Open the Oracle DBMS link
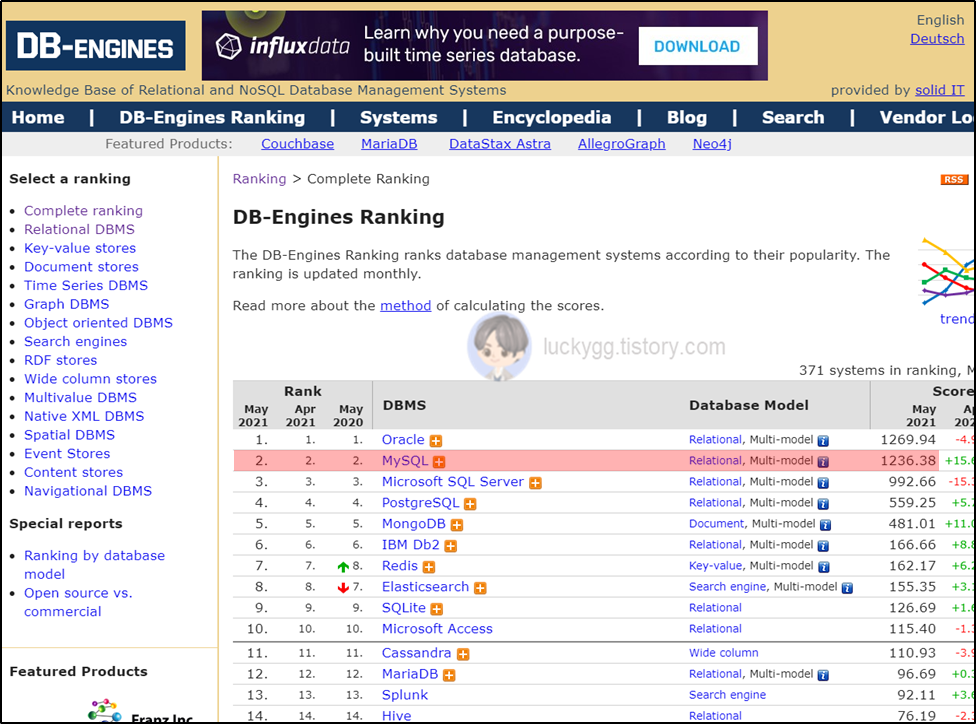Image resolution: width=976 pixels, height=724 pixels. point(403,440)
